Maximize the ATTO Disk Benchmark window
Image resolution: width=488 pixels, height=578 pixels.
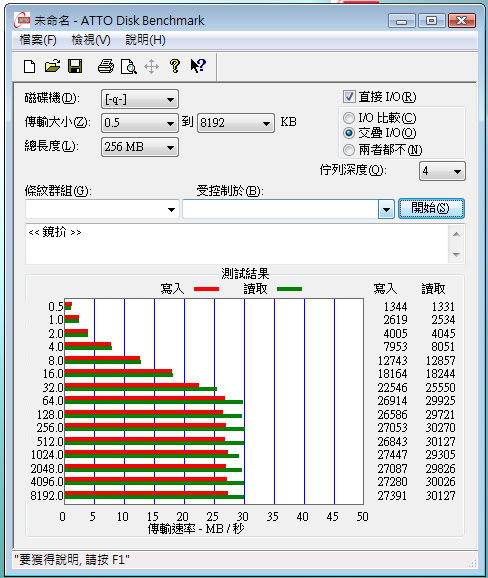(x=431, y=21)
